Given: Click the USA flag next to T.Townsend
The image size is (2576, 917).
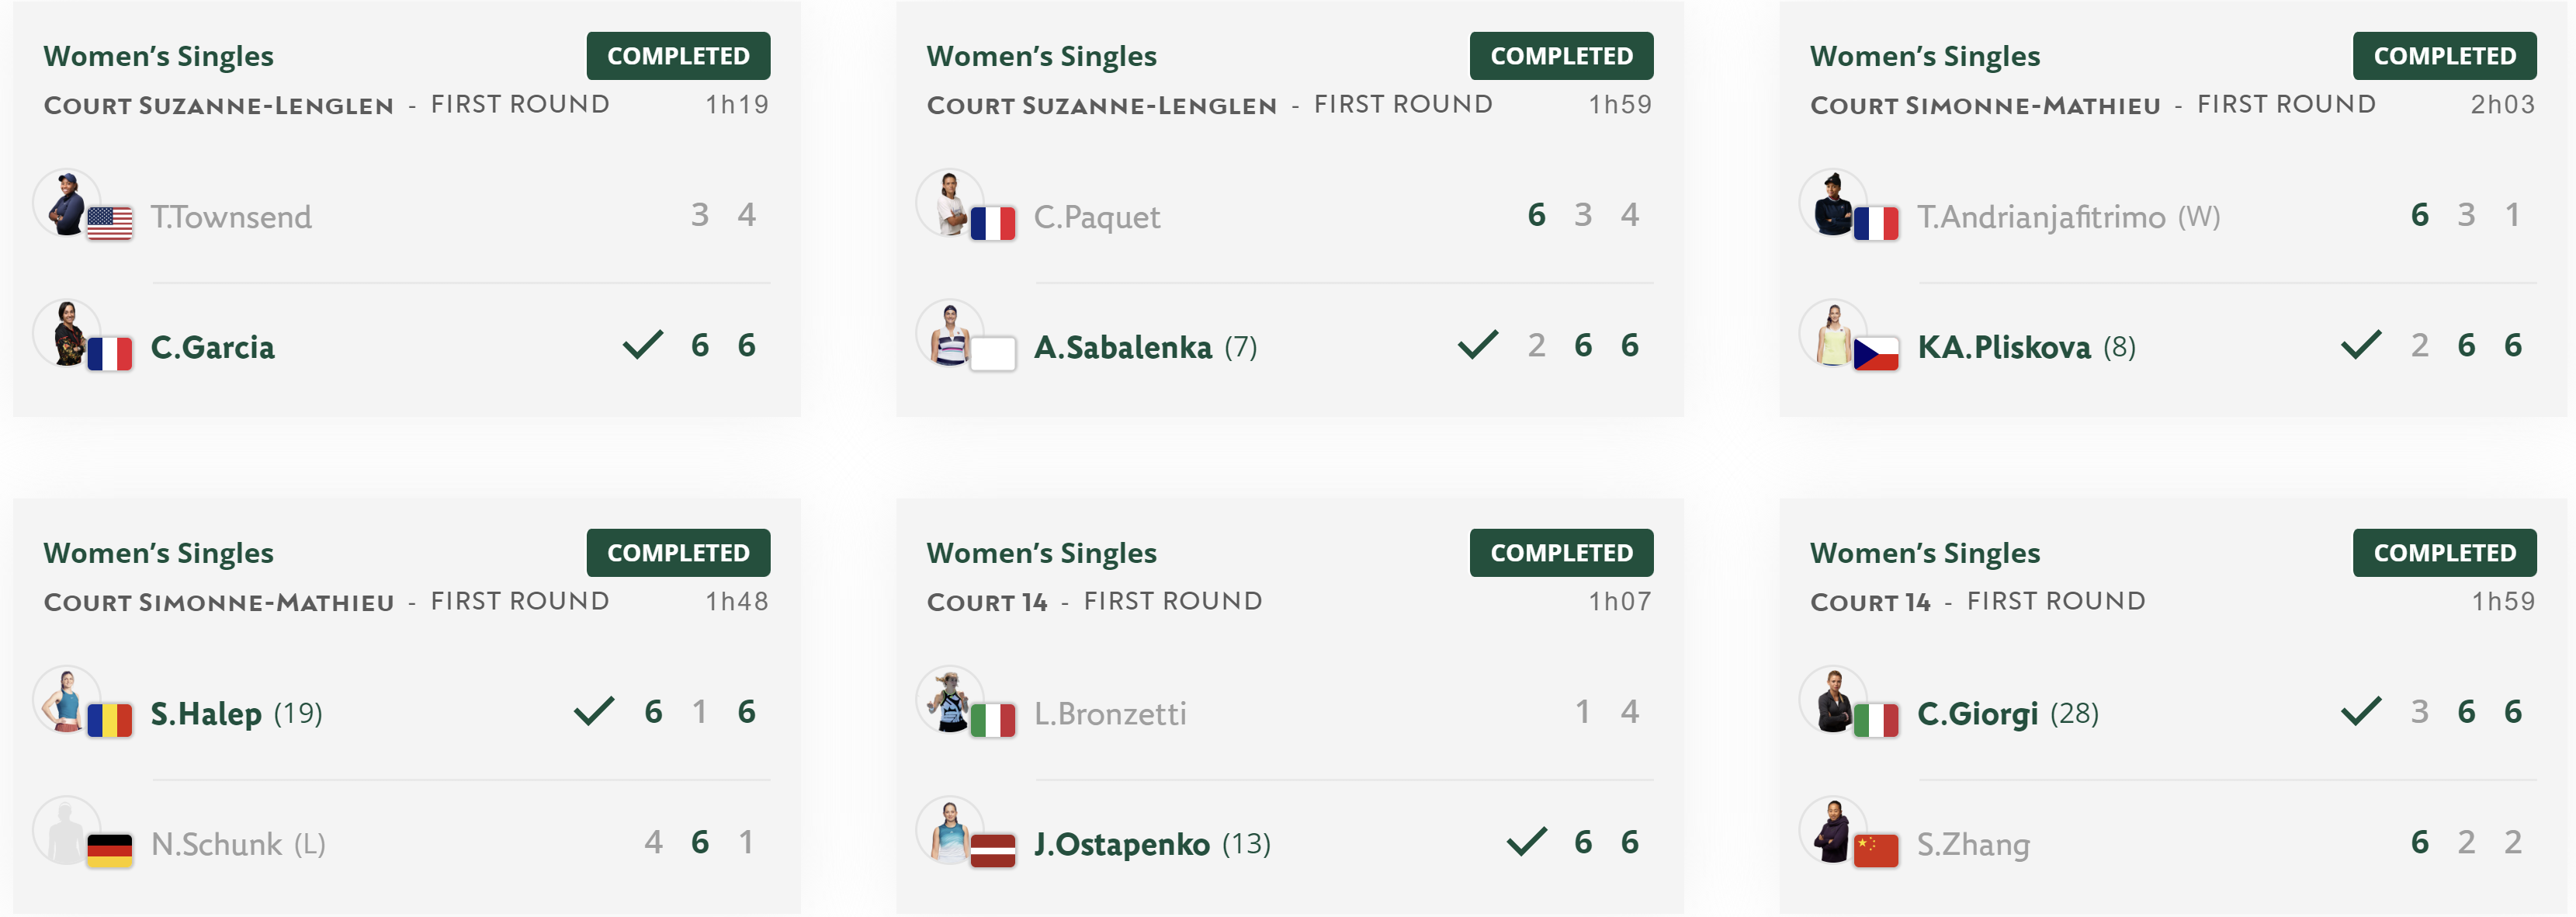Looking at the screenshot, I should point(109,223).
